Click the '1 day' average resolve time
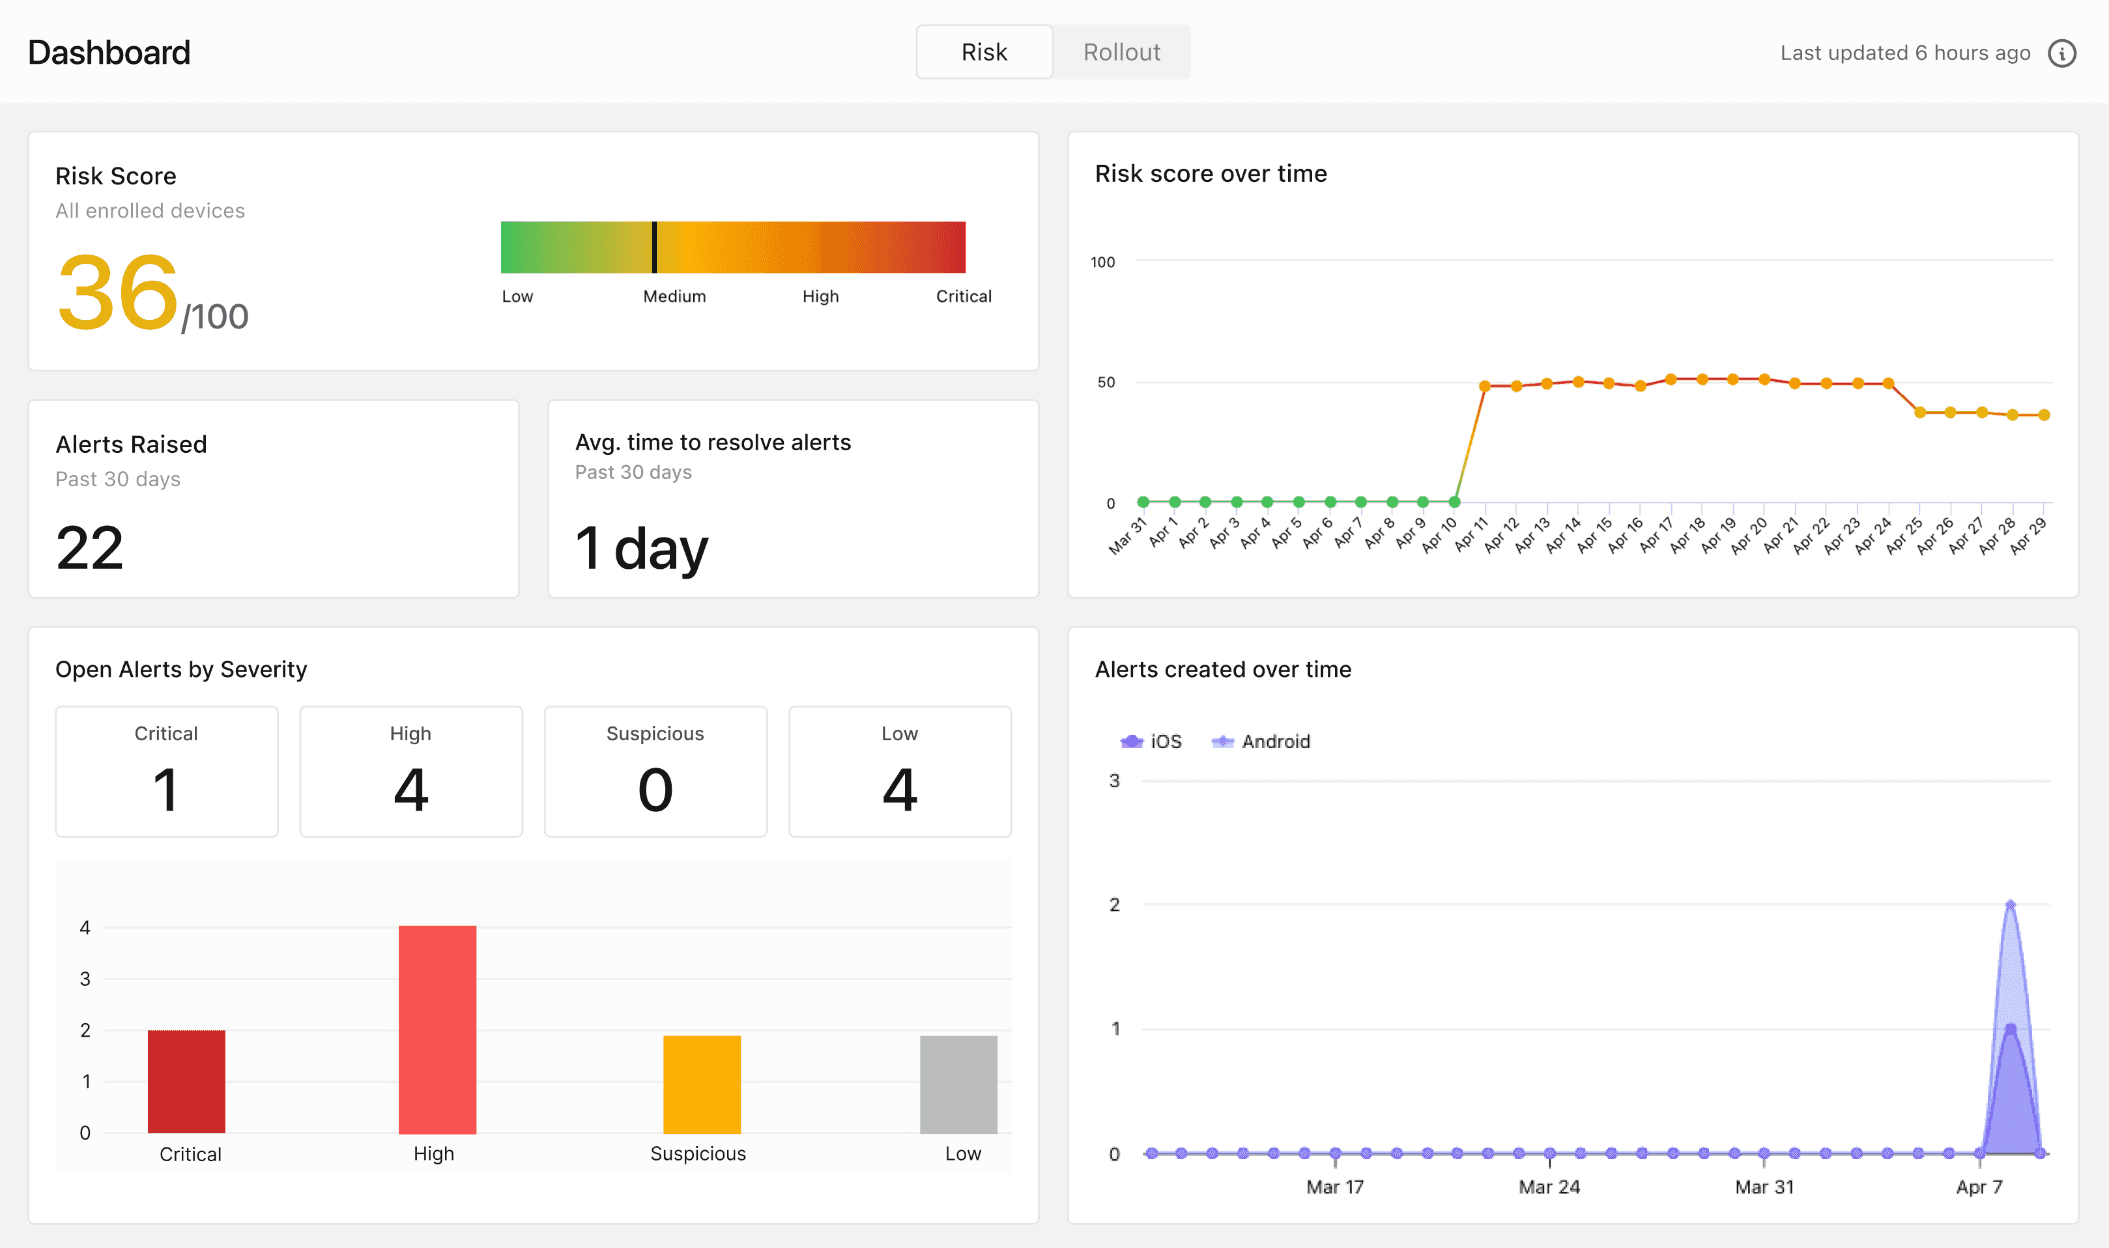2109x1248 pixels. (x=642, y=550)
